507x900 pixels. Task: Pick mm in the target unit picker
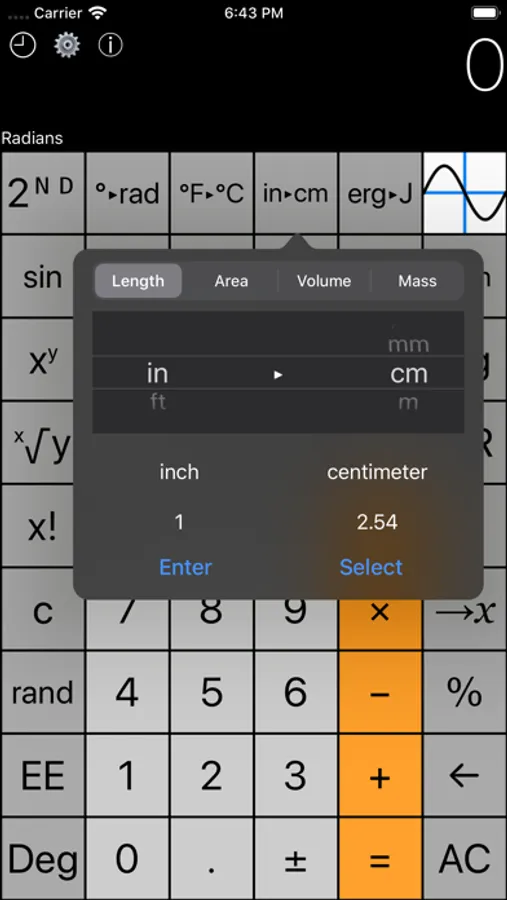click(408, 344)
